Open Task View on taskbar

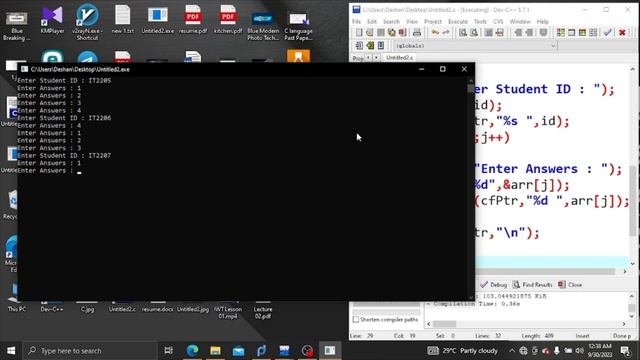(168, 351)
